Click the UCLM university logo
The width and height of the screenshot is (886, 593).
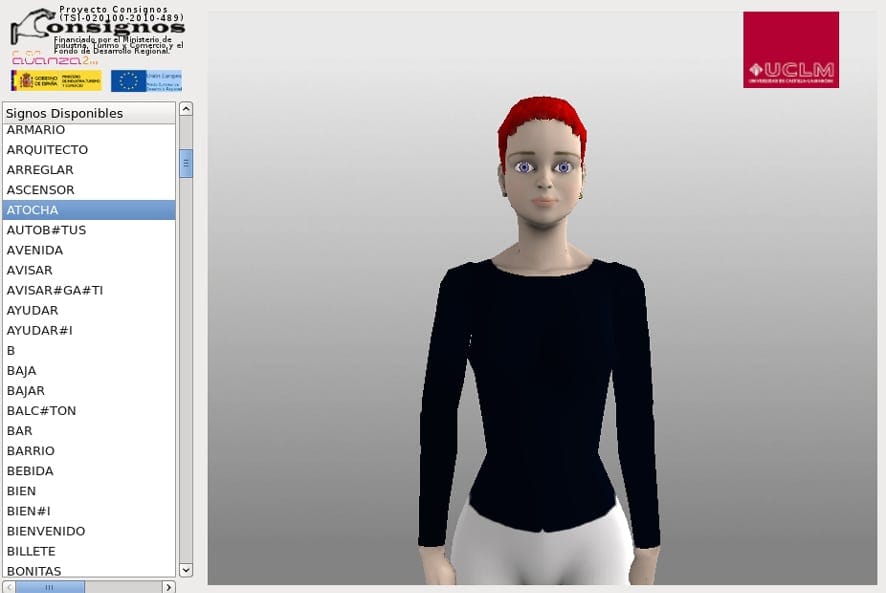tap(791, 50)
